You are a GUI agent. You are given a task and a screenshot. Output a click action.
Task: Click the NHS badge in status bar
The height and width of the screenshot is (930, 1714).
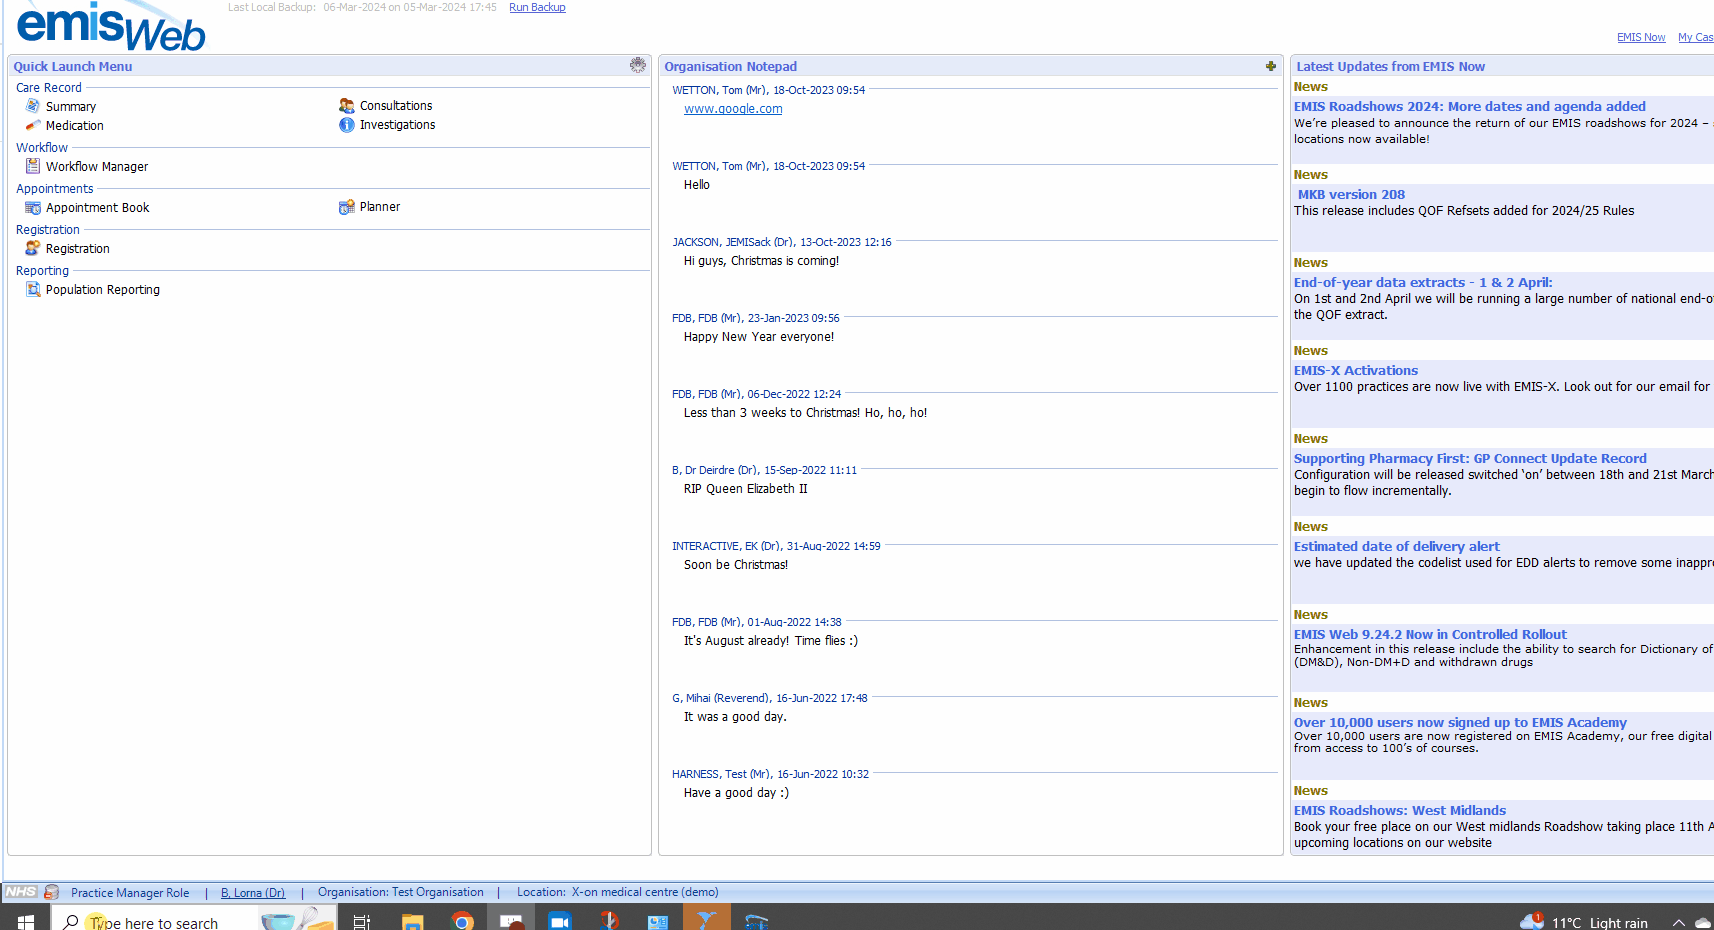pyautogui.click(x=21, y=892)
